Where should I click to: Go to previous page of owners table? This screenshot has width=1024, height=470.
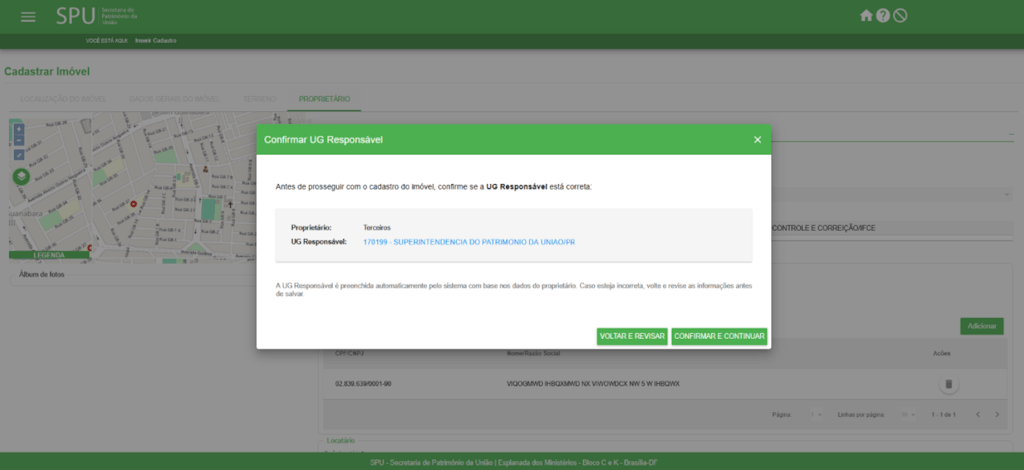tap(978, 415)
